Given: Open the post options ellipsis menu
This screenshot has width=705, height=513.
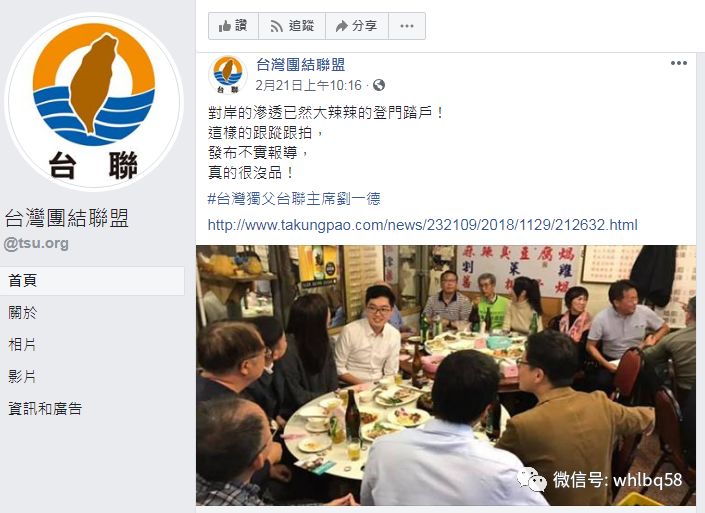Looking at the screenshot, I should [678, 63].
